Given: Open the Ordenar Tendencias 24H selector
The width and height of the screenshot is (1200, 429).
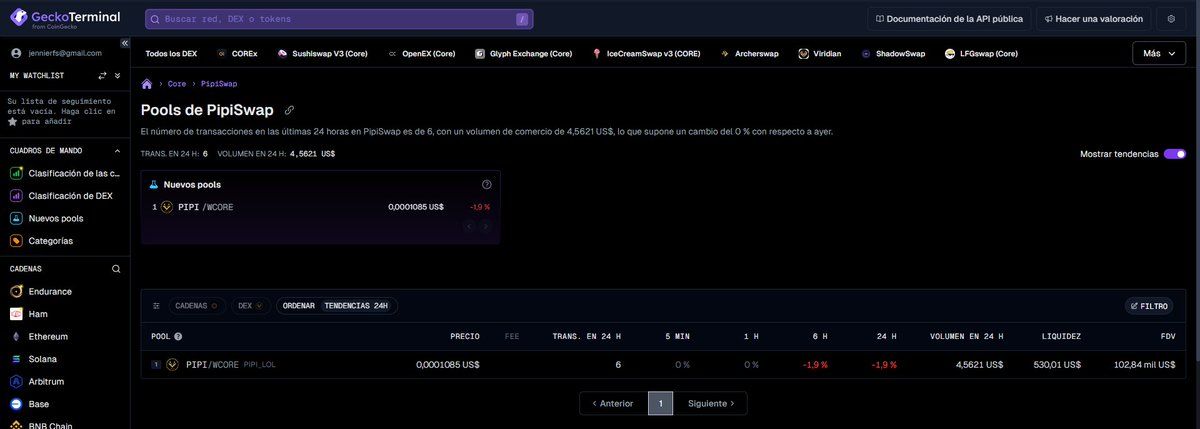Looking at the screenshot, I should pyautogui.click(x=336, y=306).
